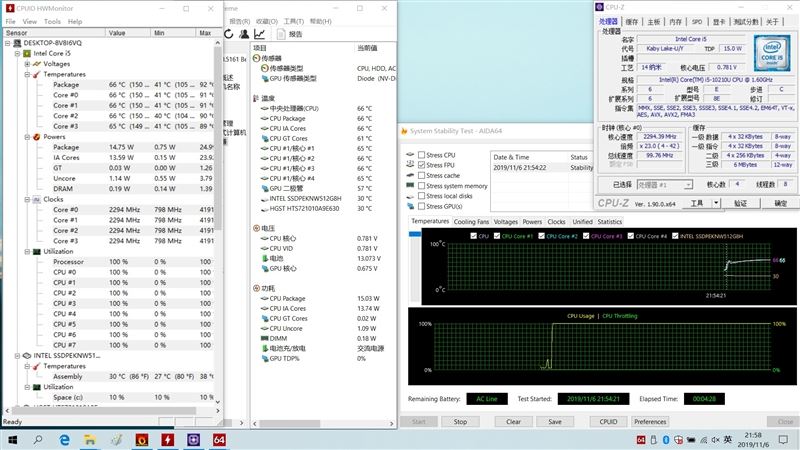
Task: Open Preferences in stability test
Action: (650, 421)
